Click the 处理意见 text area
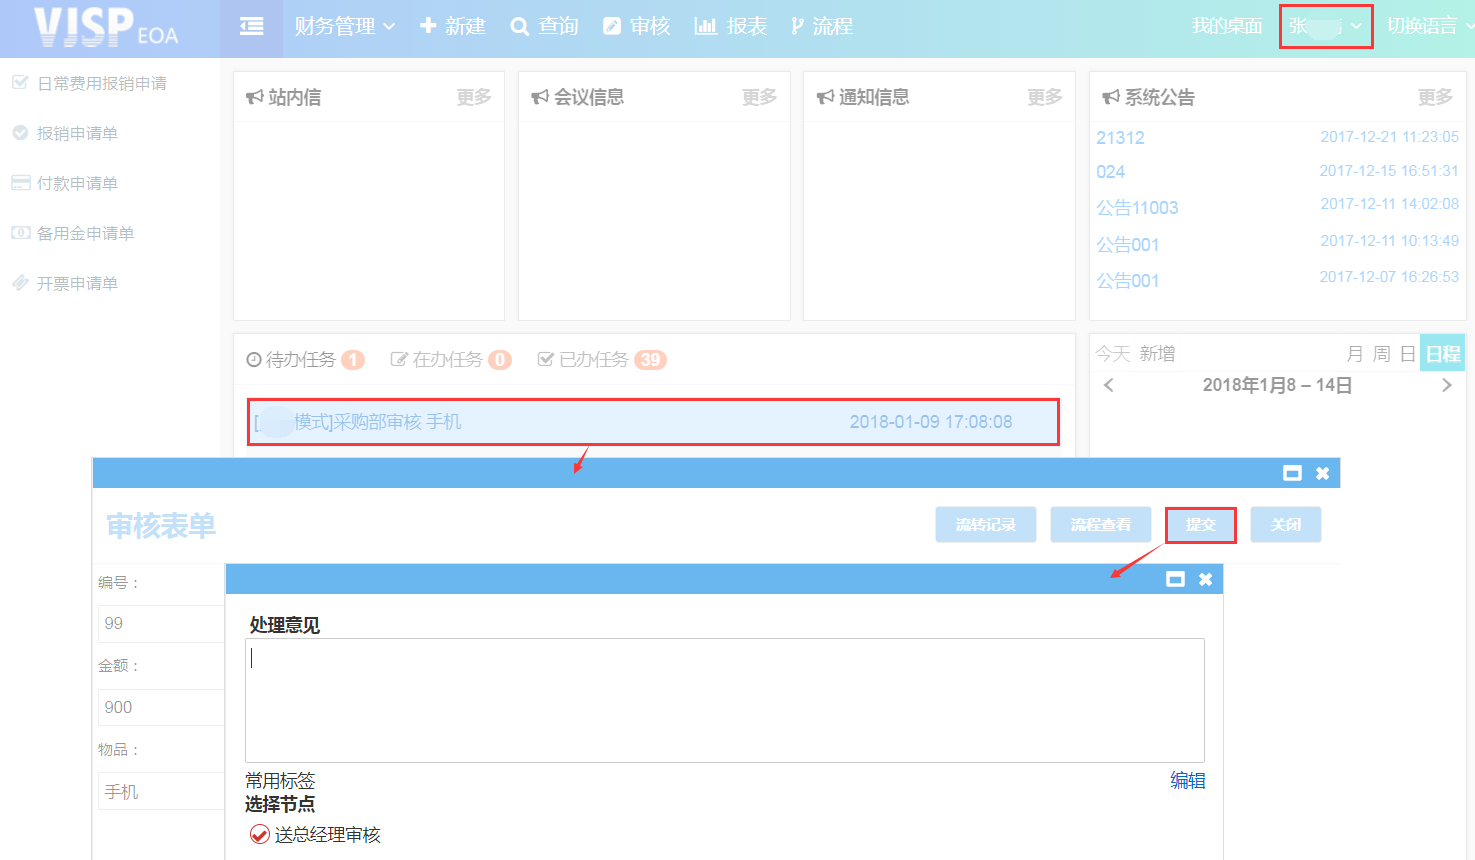Viewport: 1475px width, 860px height. (724, 700)
